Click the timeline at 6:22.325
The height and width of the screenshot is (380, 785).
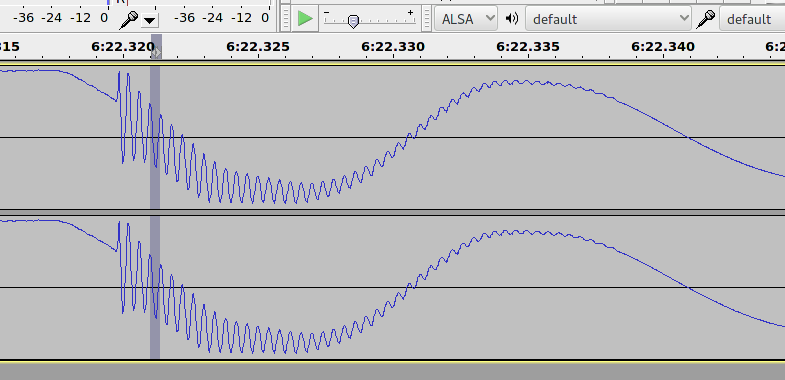point(258,47)
